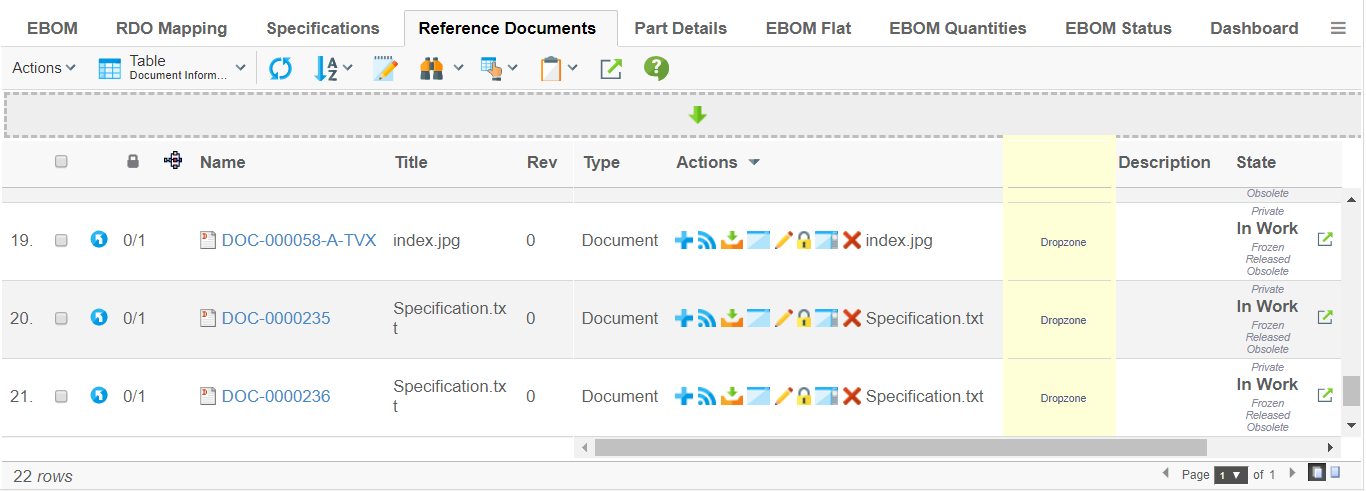Switch to the EBOM Quantities tab
This screenshot has width=1366, height=491.
click(958, 28)
